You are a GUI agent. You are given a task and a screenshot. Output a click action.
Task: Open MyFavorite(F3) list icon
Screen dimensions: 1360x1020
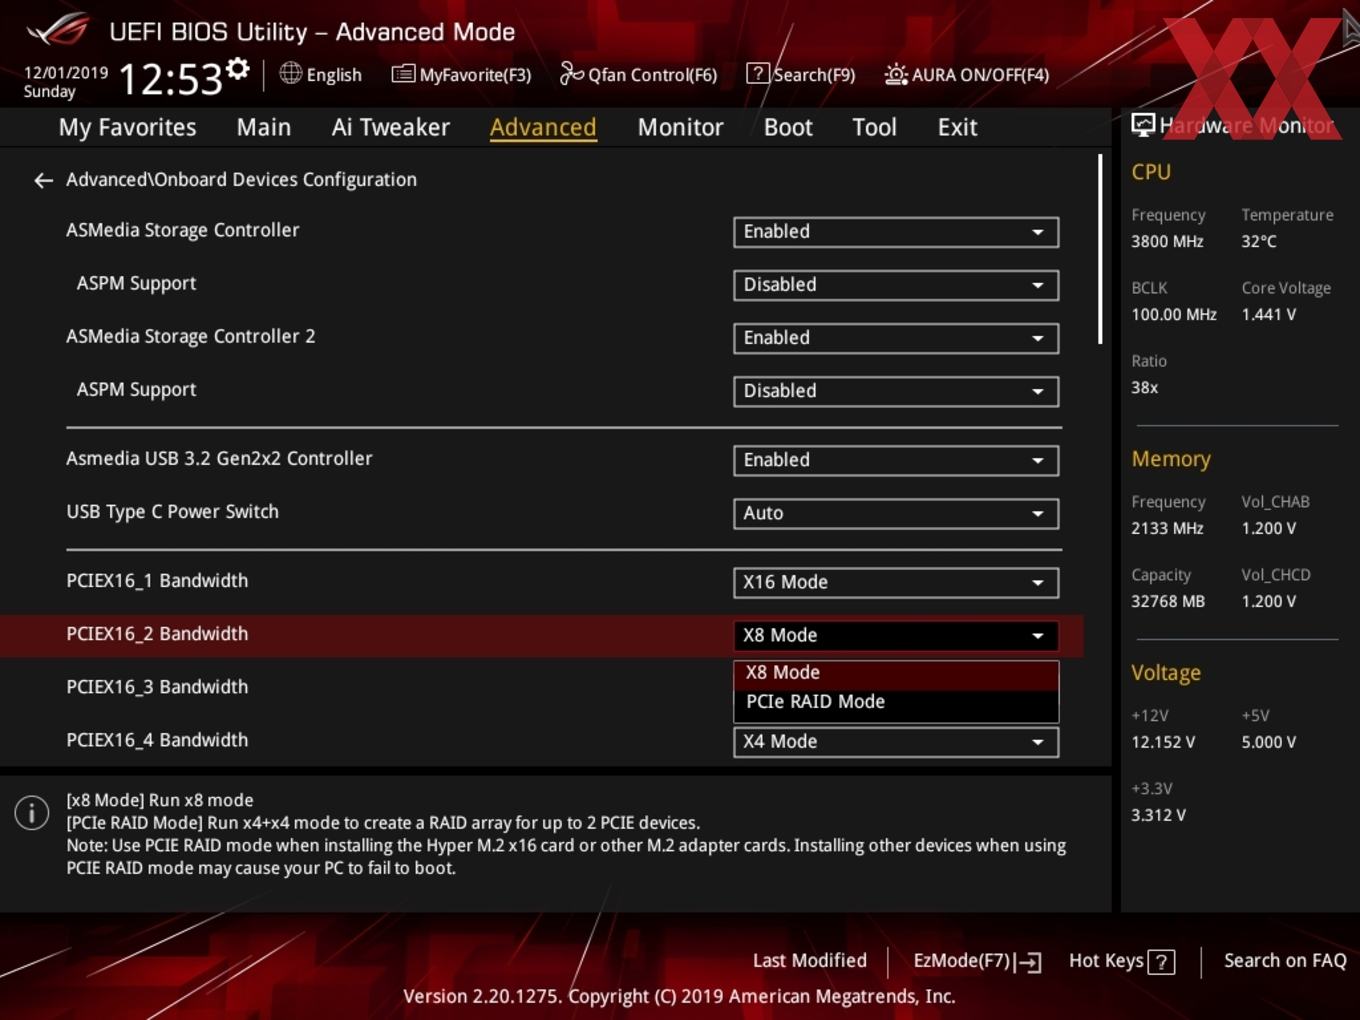(x=403, y=74)
